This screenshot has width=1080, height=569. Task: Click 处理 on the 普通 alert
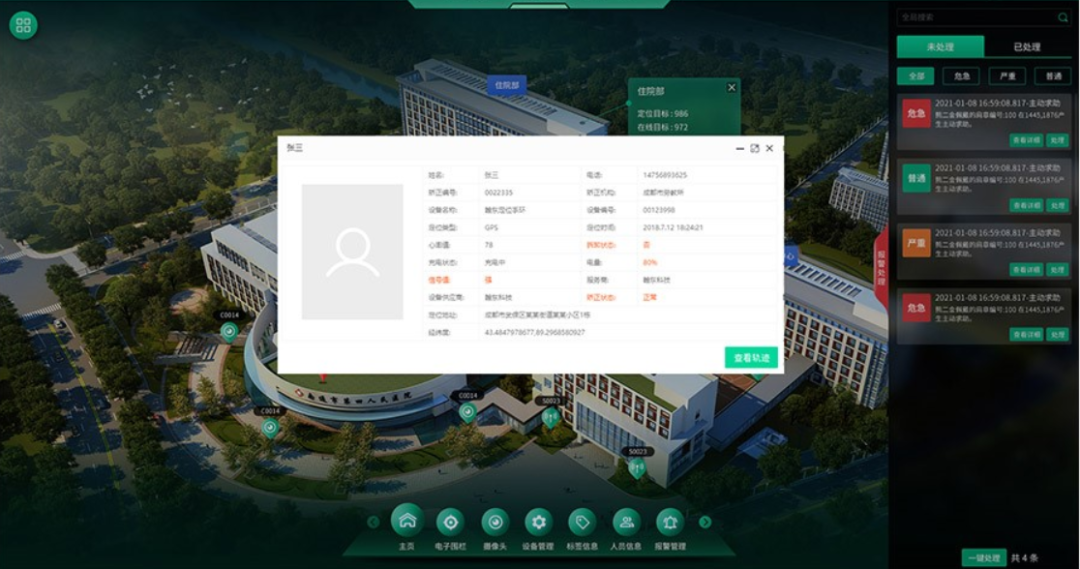[1057, 205]
